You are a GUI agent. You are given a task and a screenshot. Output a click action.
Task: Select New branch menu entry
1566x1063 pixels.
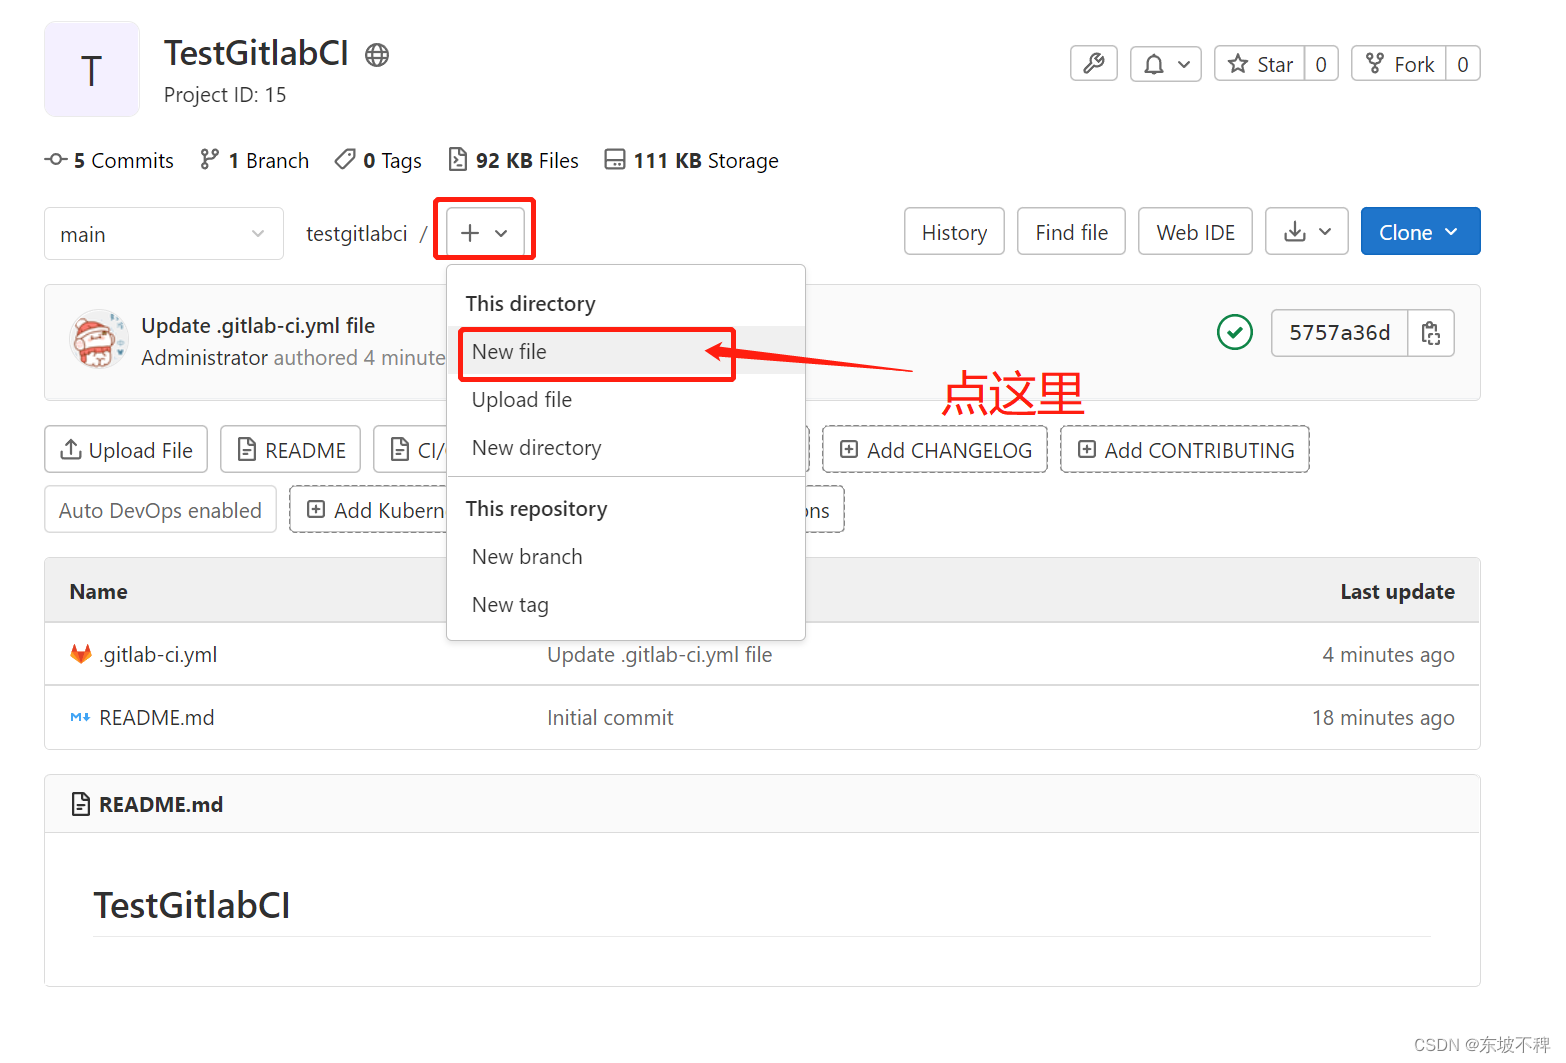(626, 557)
